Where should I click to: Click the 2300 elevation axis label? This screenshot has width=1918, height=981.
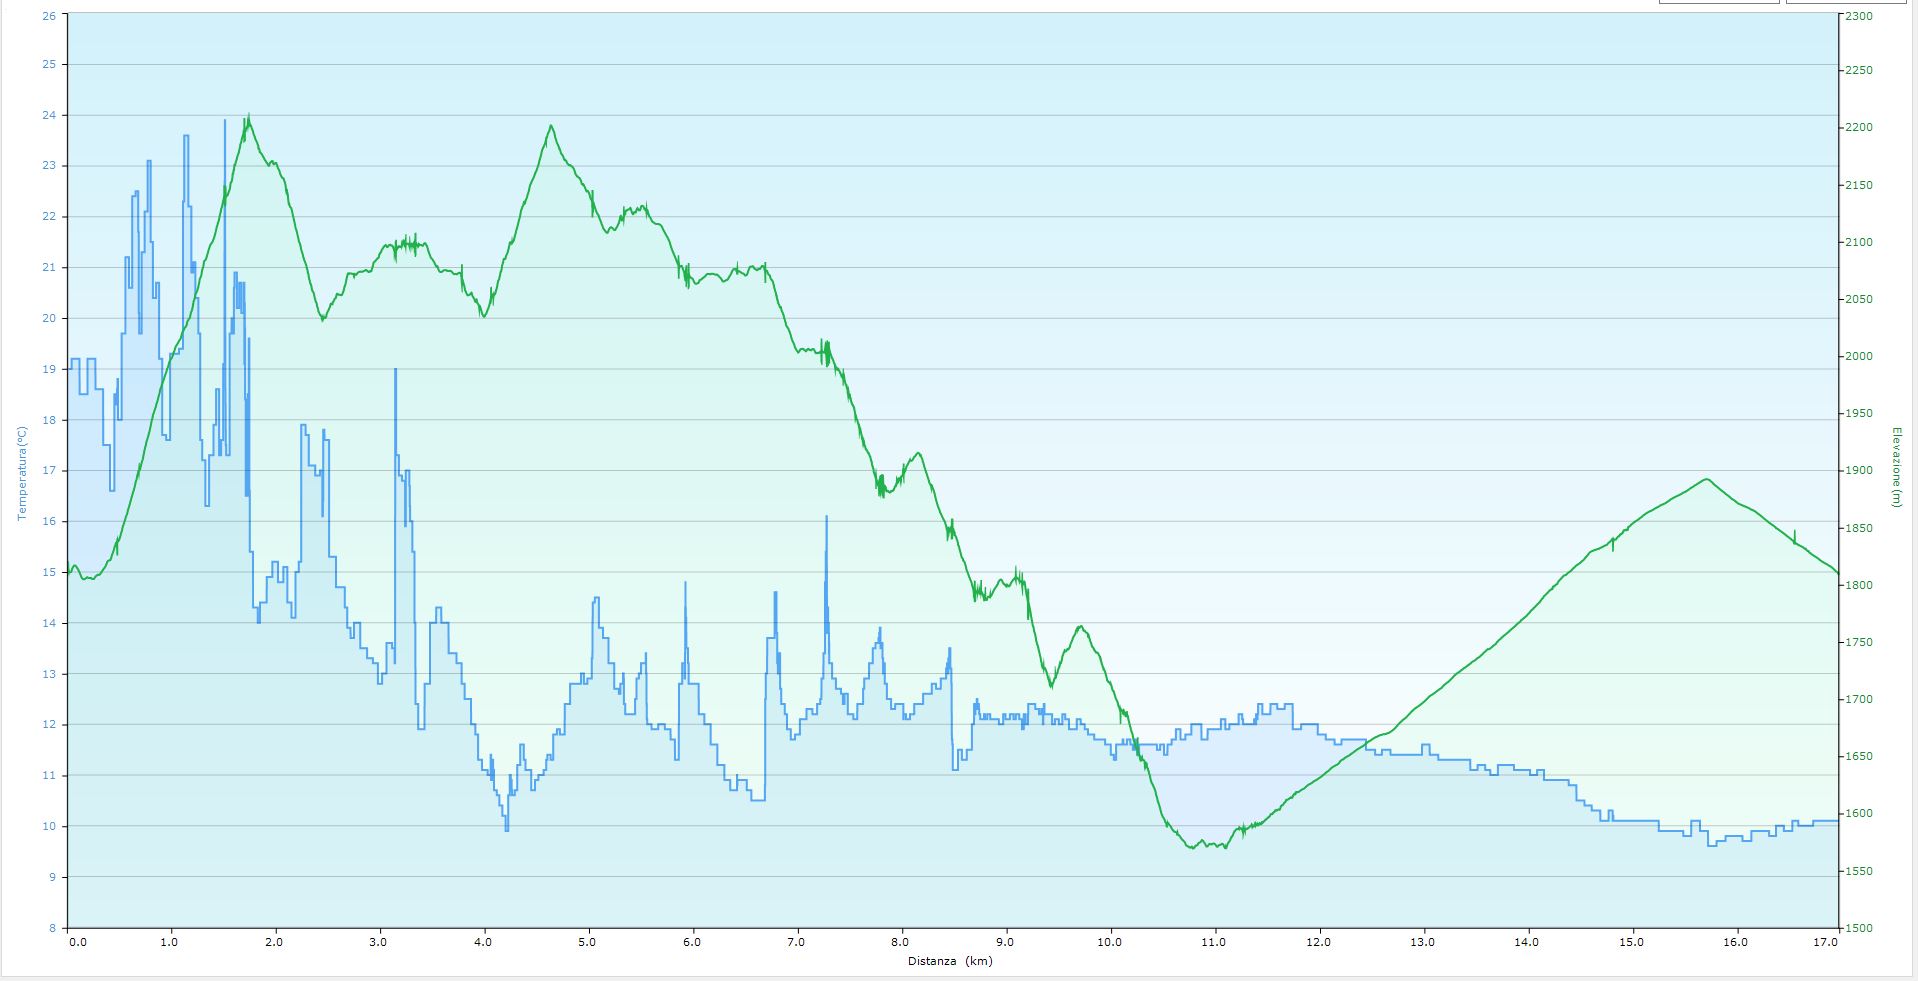pos(1859,16)
